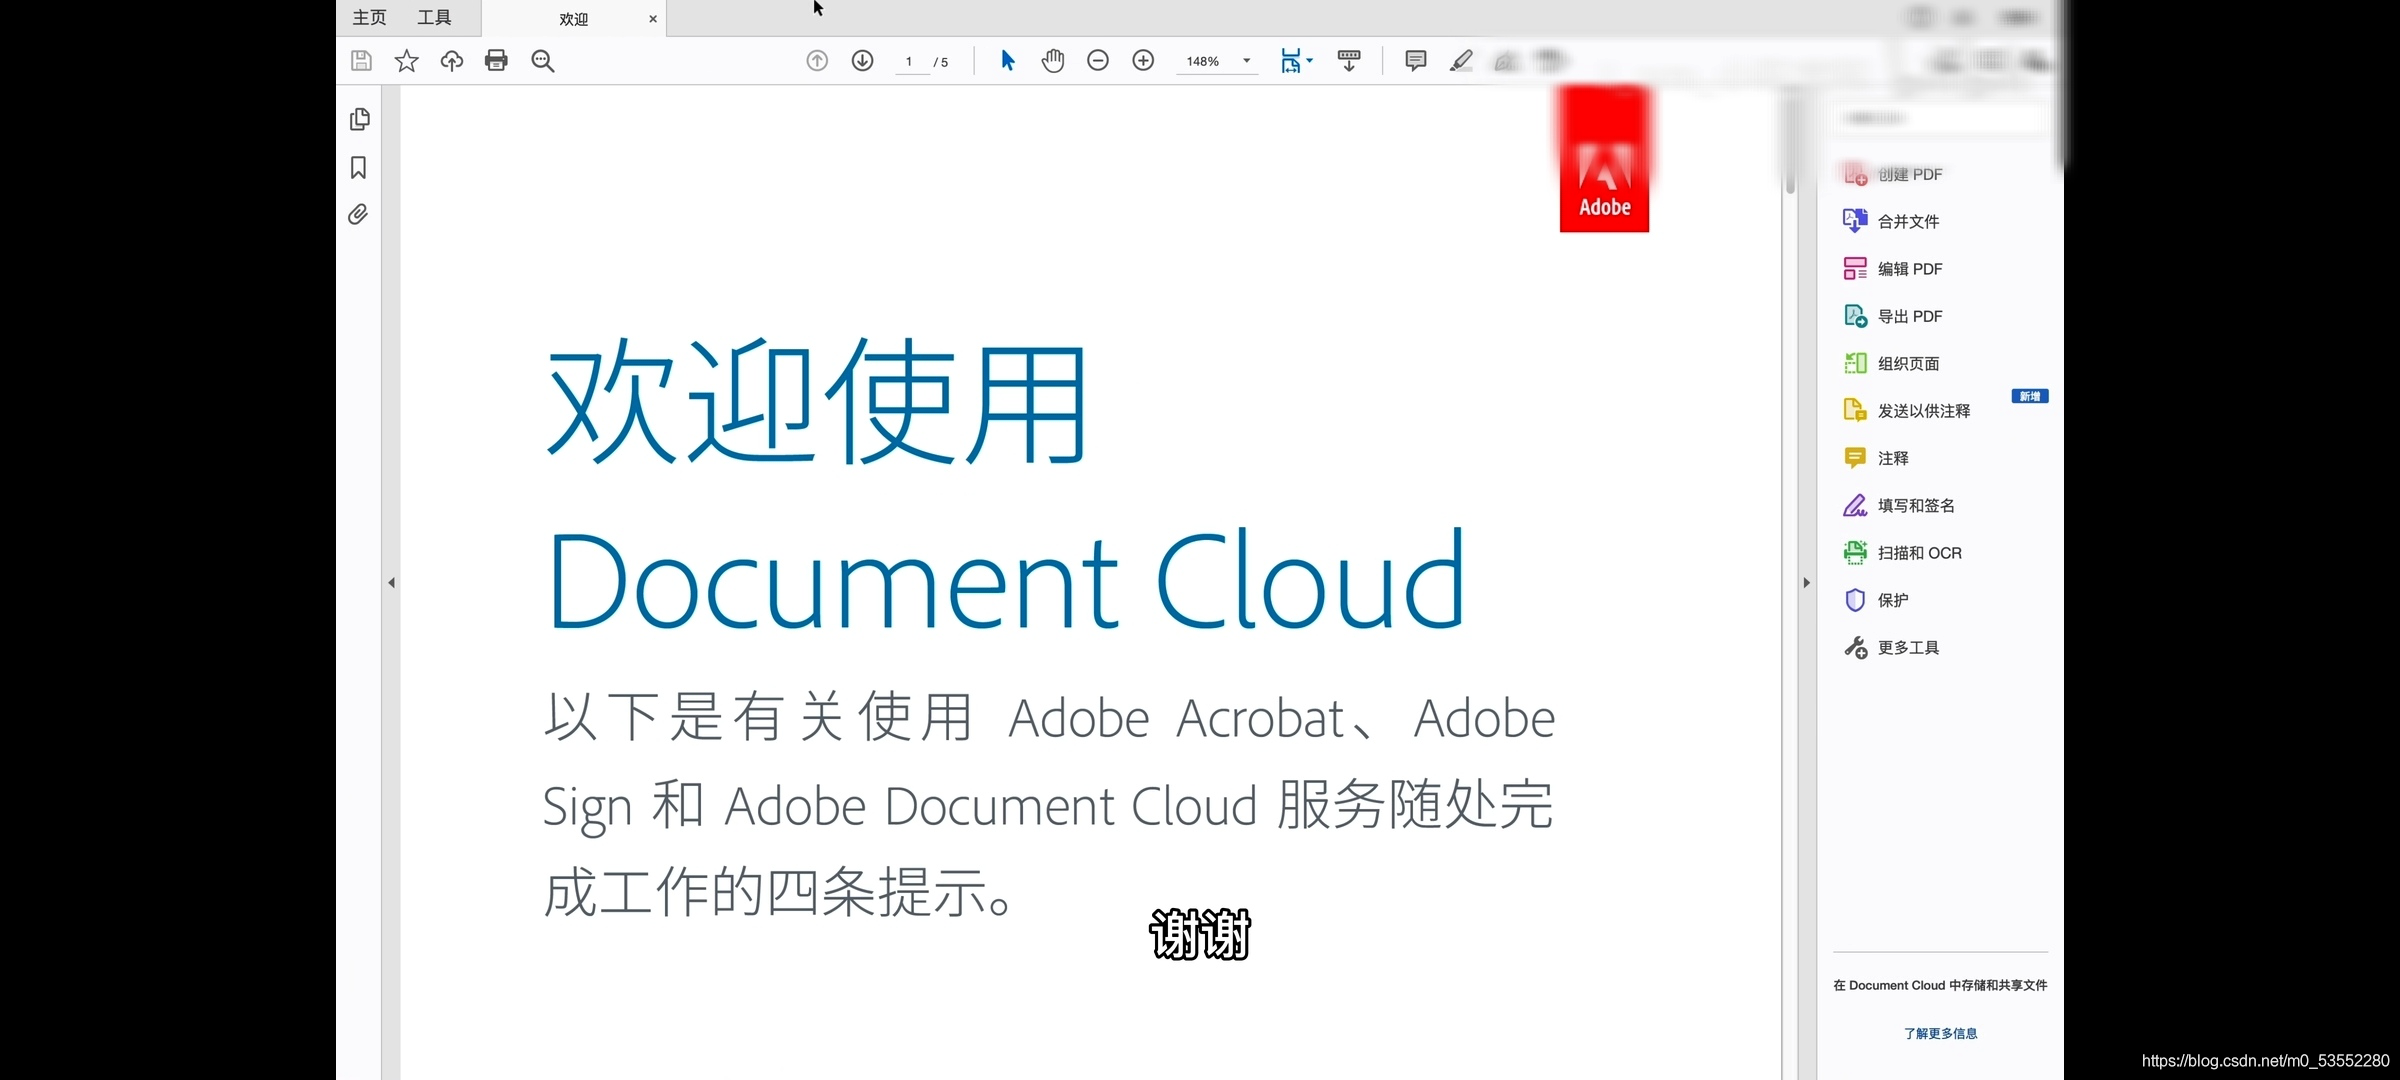Click the scrolling mode keyboard icon
This screenshot has height=1080, width=2400.
click(x=1349, y=61)
